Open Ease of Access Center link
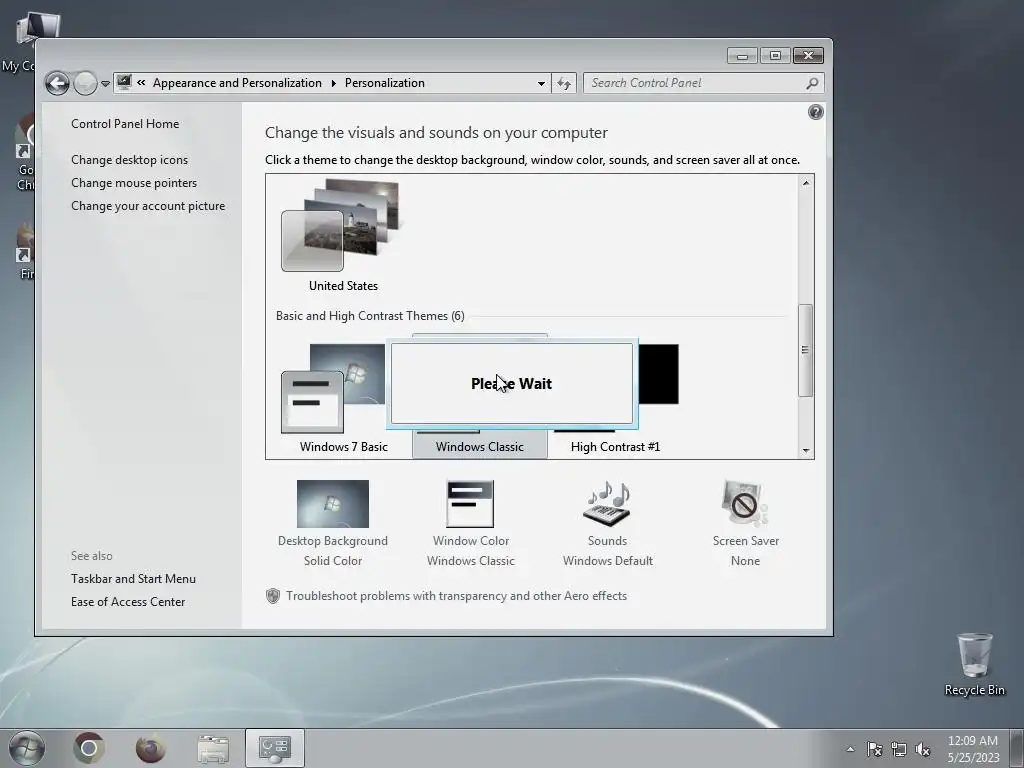Viewport: 1024px width, 768px height. [x=128, y=601]
